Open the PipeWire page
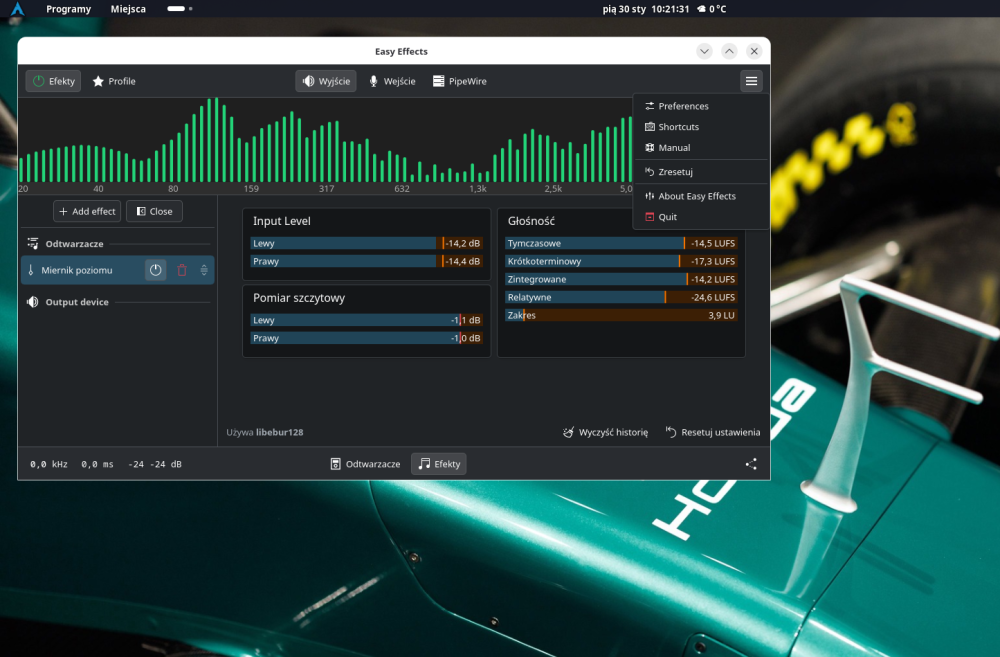1000x657 pixels. pyautogui.click(x=460, y=81)
